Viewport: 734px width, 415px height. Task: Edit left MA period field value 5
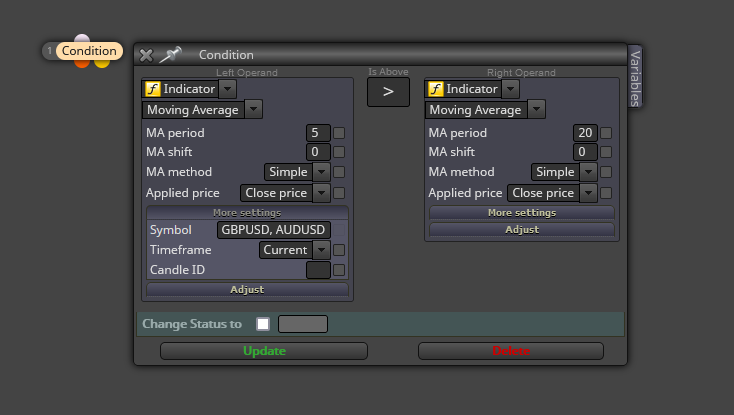(318, 133)
